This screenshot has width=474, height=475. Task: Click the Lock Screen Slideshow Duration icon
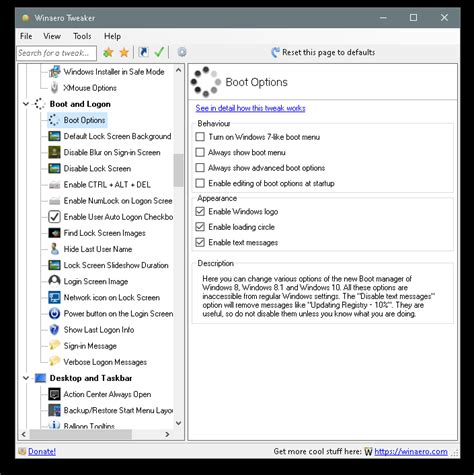[x=54, y=265]
